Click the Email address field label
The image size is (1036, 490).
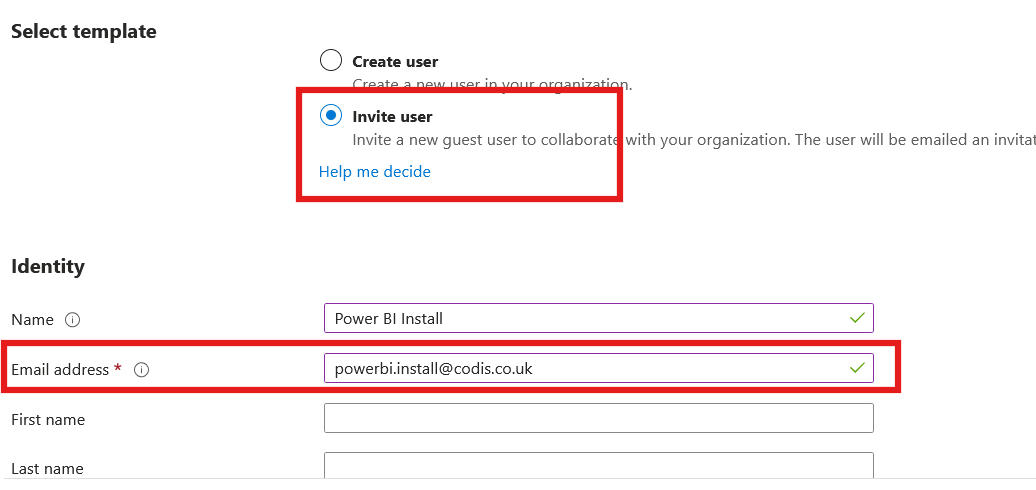(x=60, y=370)
